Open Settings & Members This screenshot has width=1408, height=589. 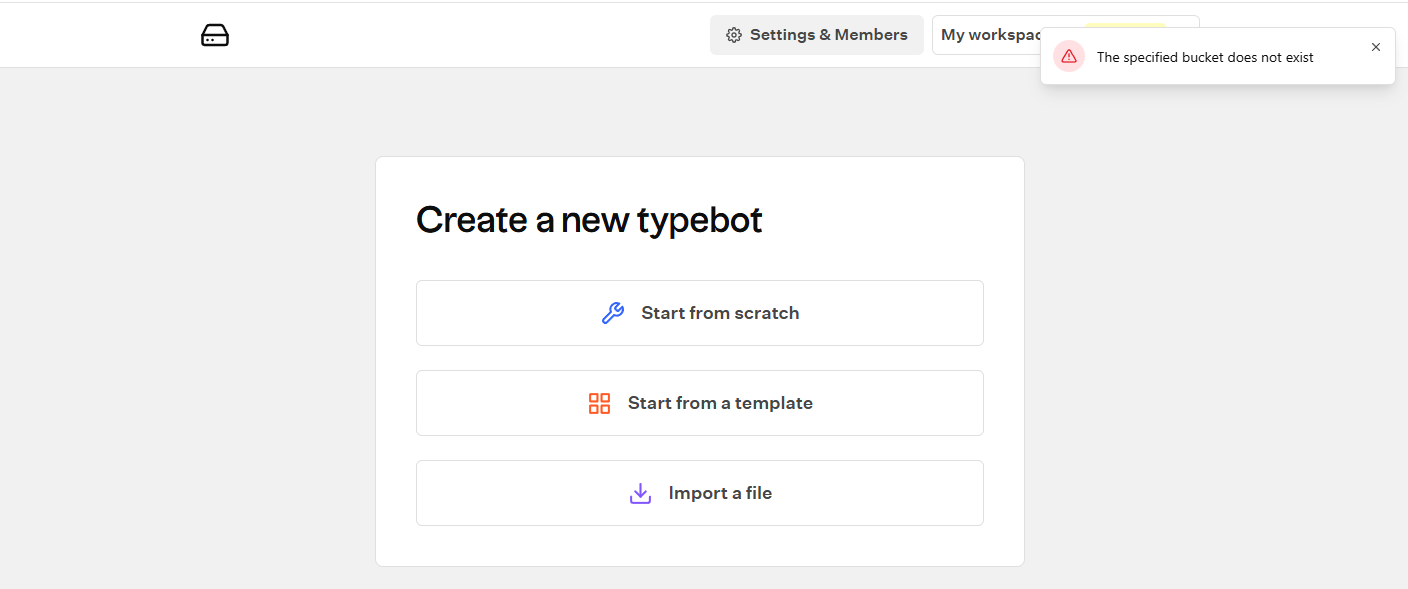[x=817, y=35]
